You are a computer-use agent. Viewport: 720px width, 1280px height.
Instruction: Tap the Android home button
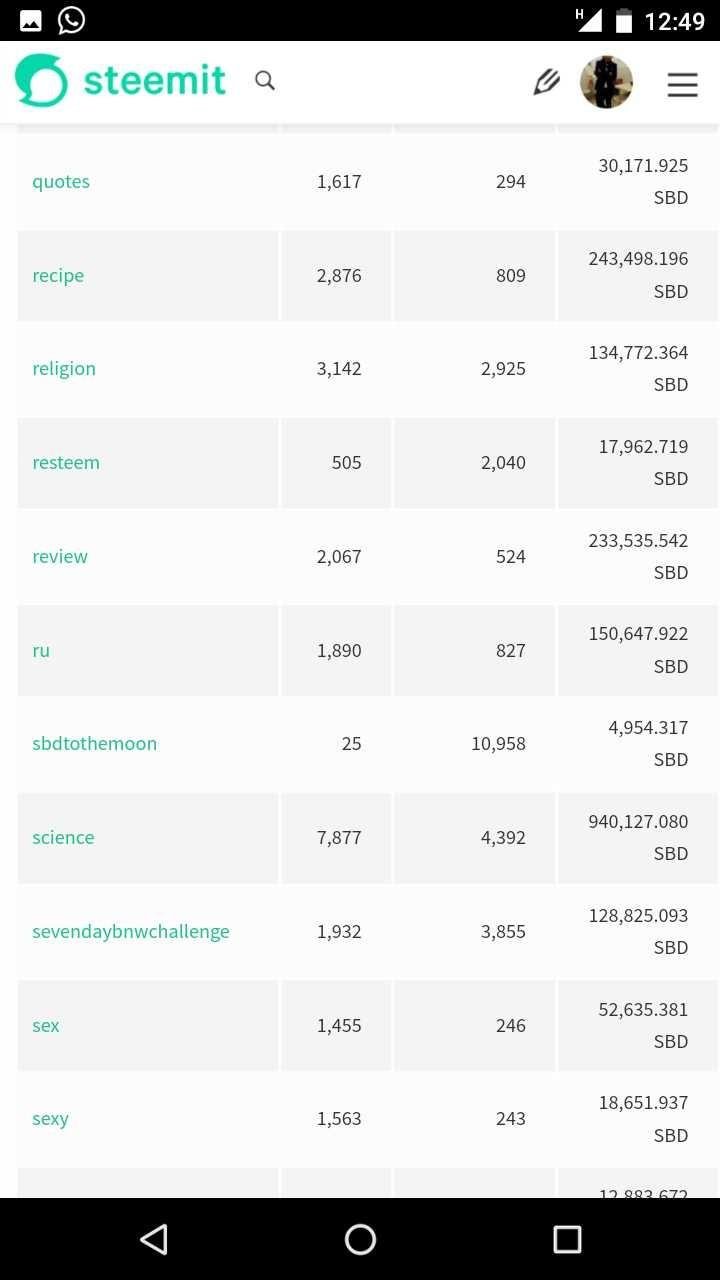coord(360,1240)
